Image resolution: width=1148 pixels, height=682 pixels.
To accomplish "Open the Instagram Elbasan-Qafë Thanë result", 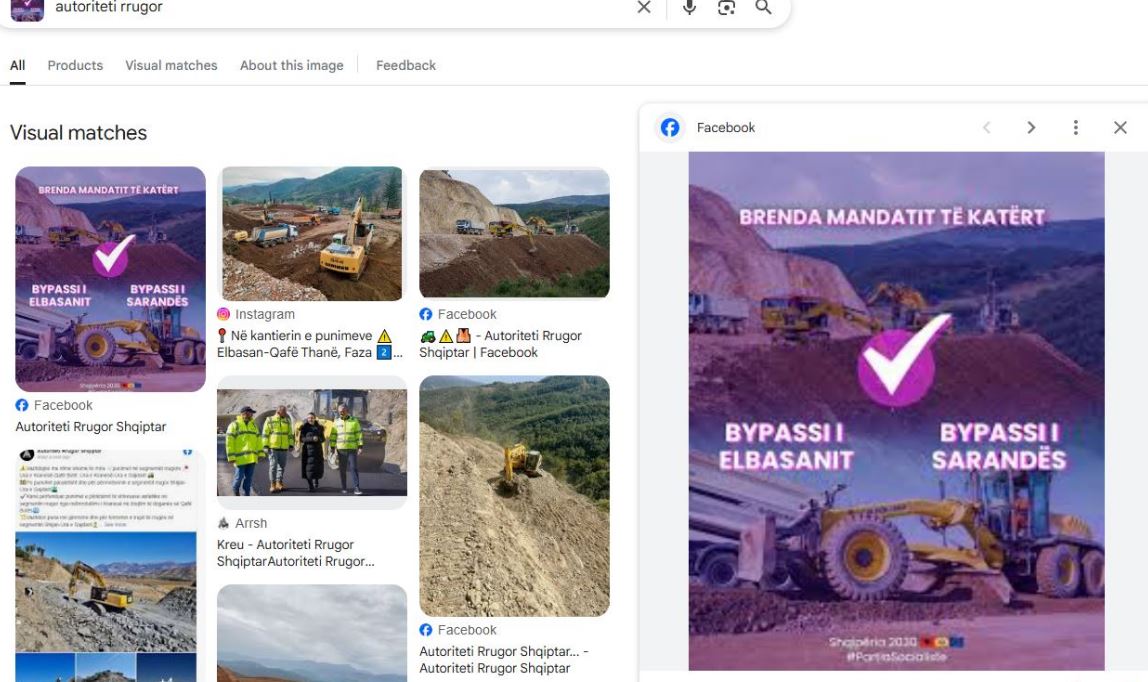I will click(310, 343).
